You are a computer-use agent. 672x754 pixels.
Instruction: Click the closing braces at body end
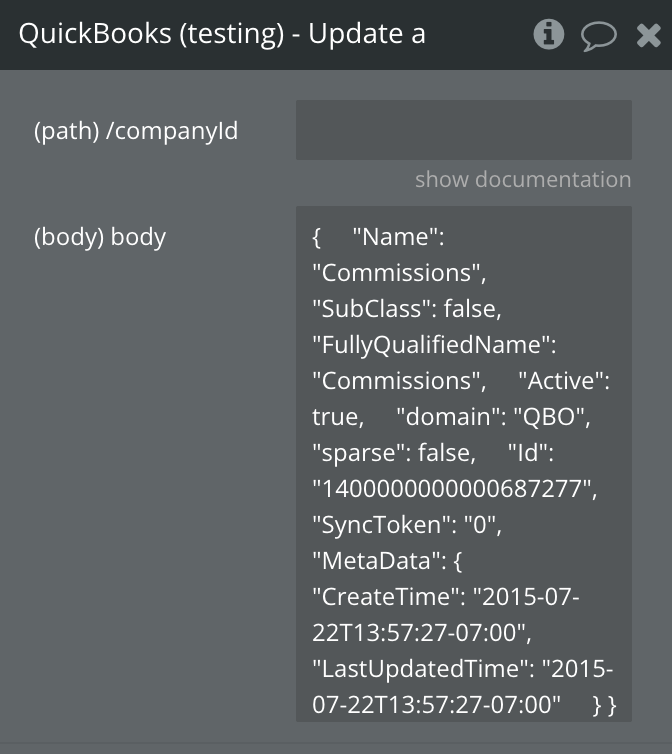[605, 705]
